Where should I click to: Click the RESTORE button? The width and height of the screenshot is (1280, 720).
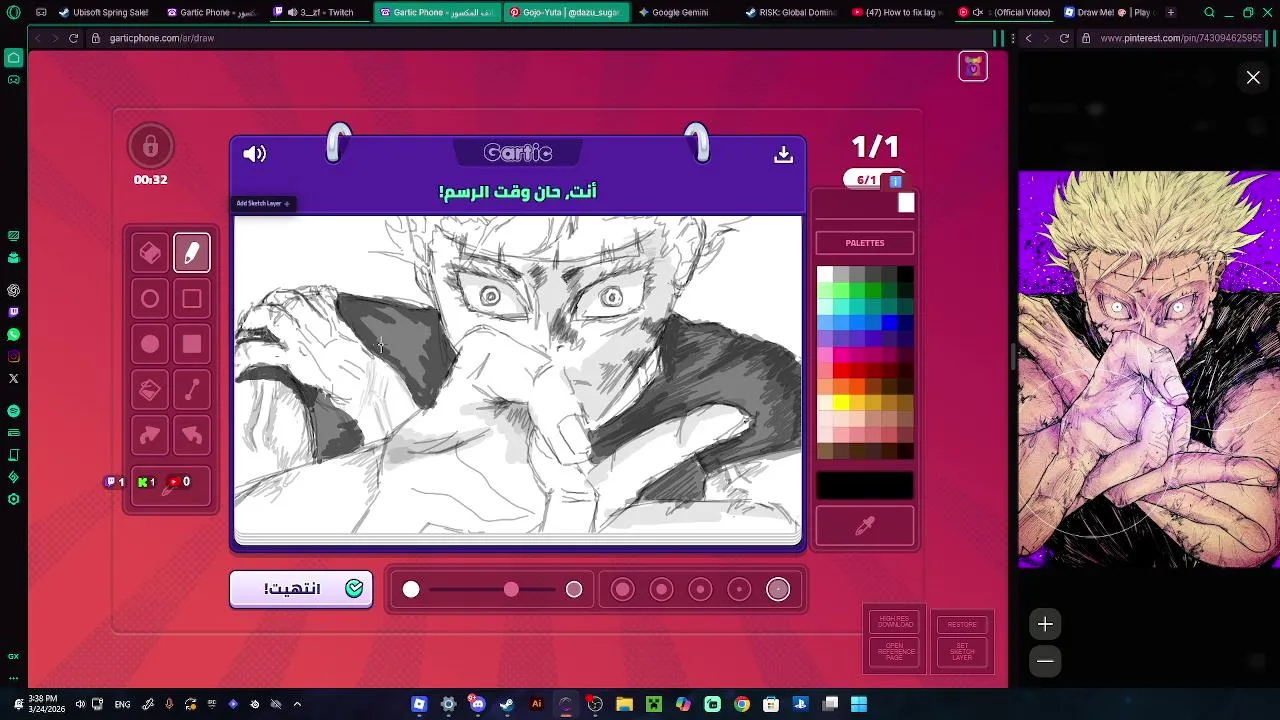962,624
